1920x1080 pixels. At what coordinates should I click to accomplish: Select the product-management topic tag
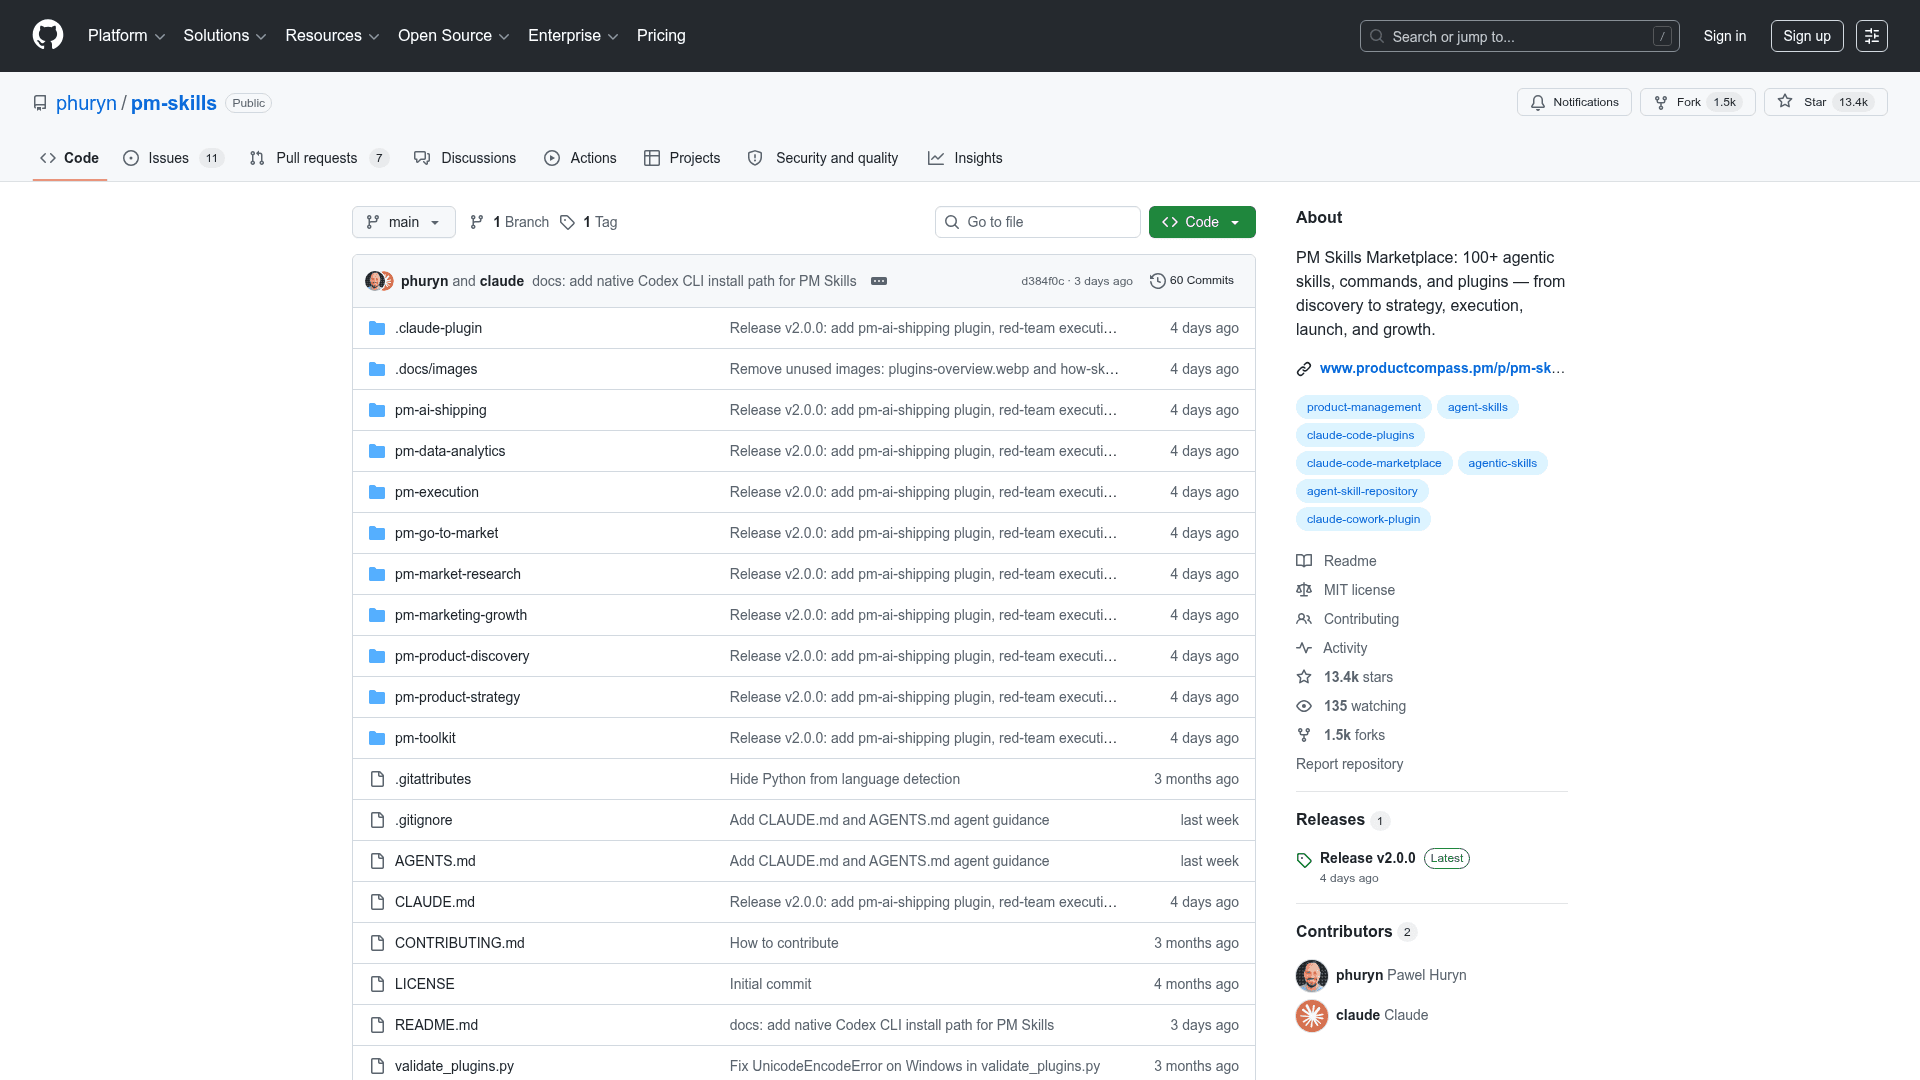(1363, 407)
